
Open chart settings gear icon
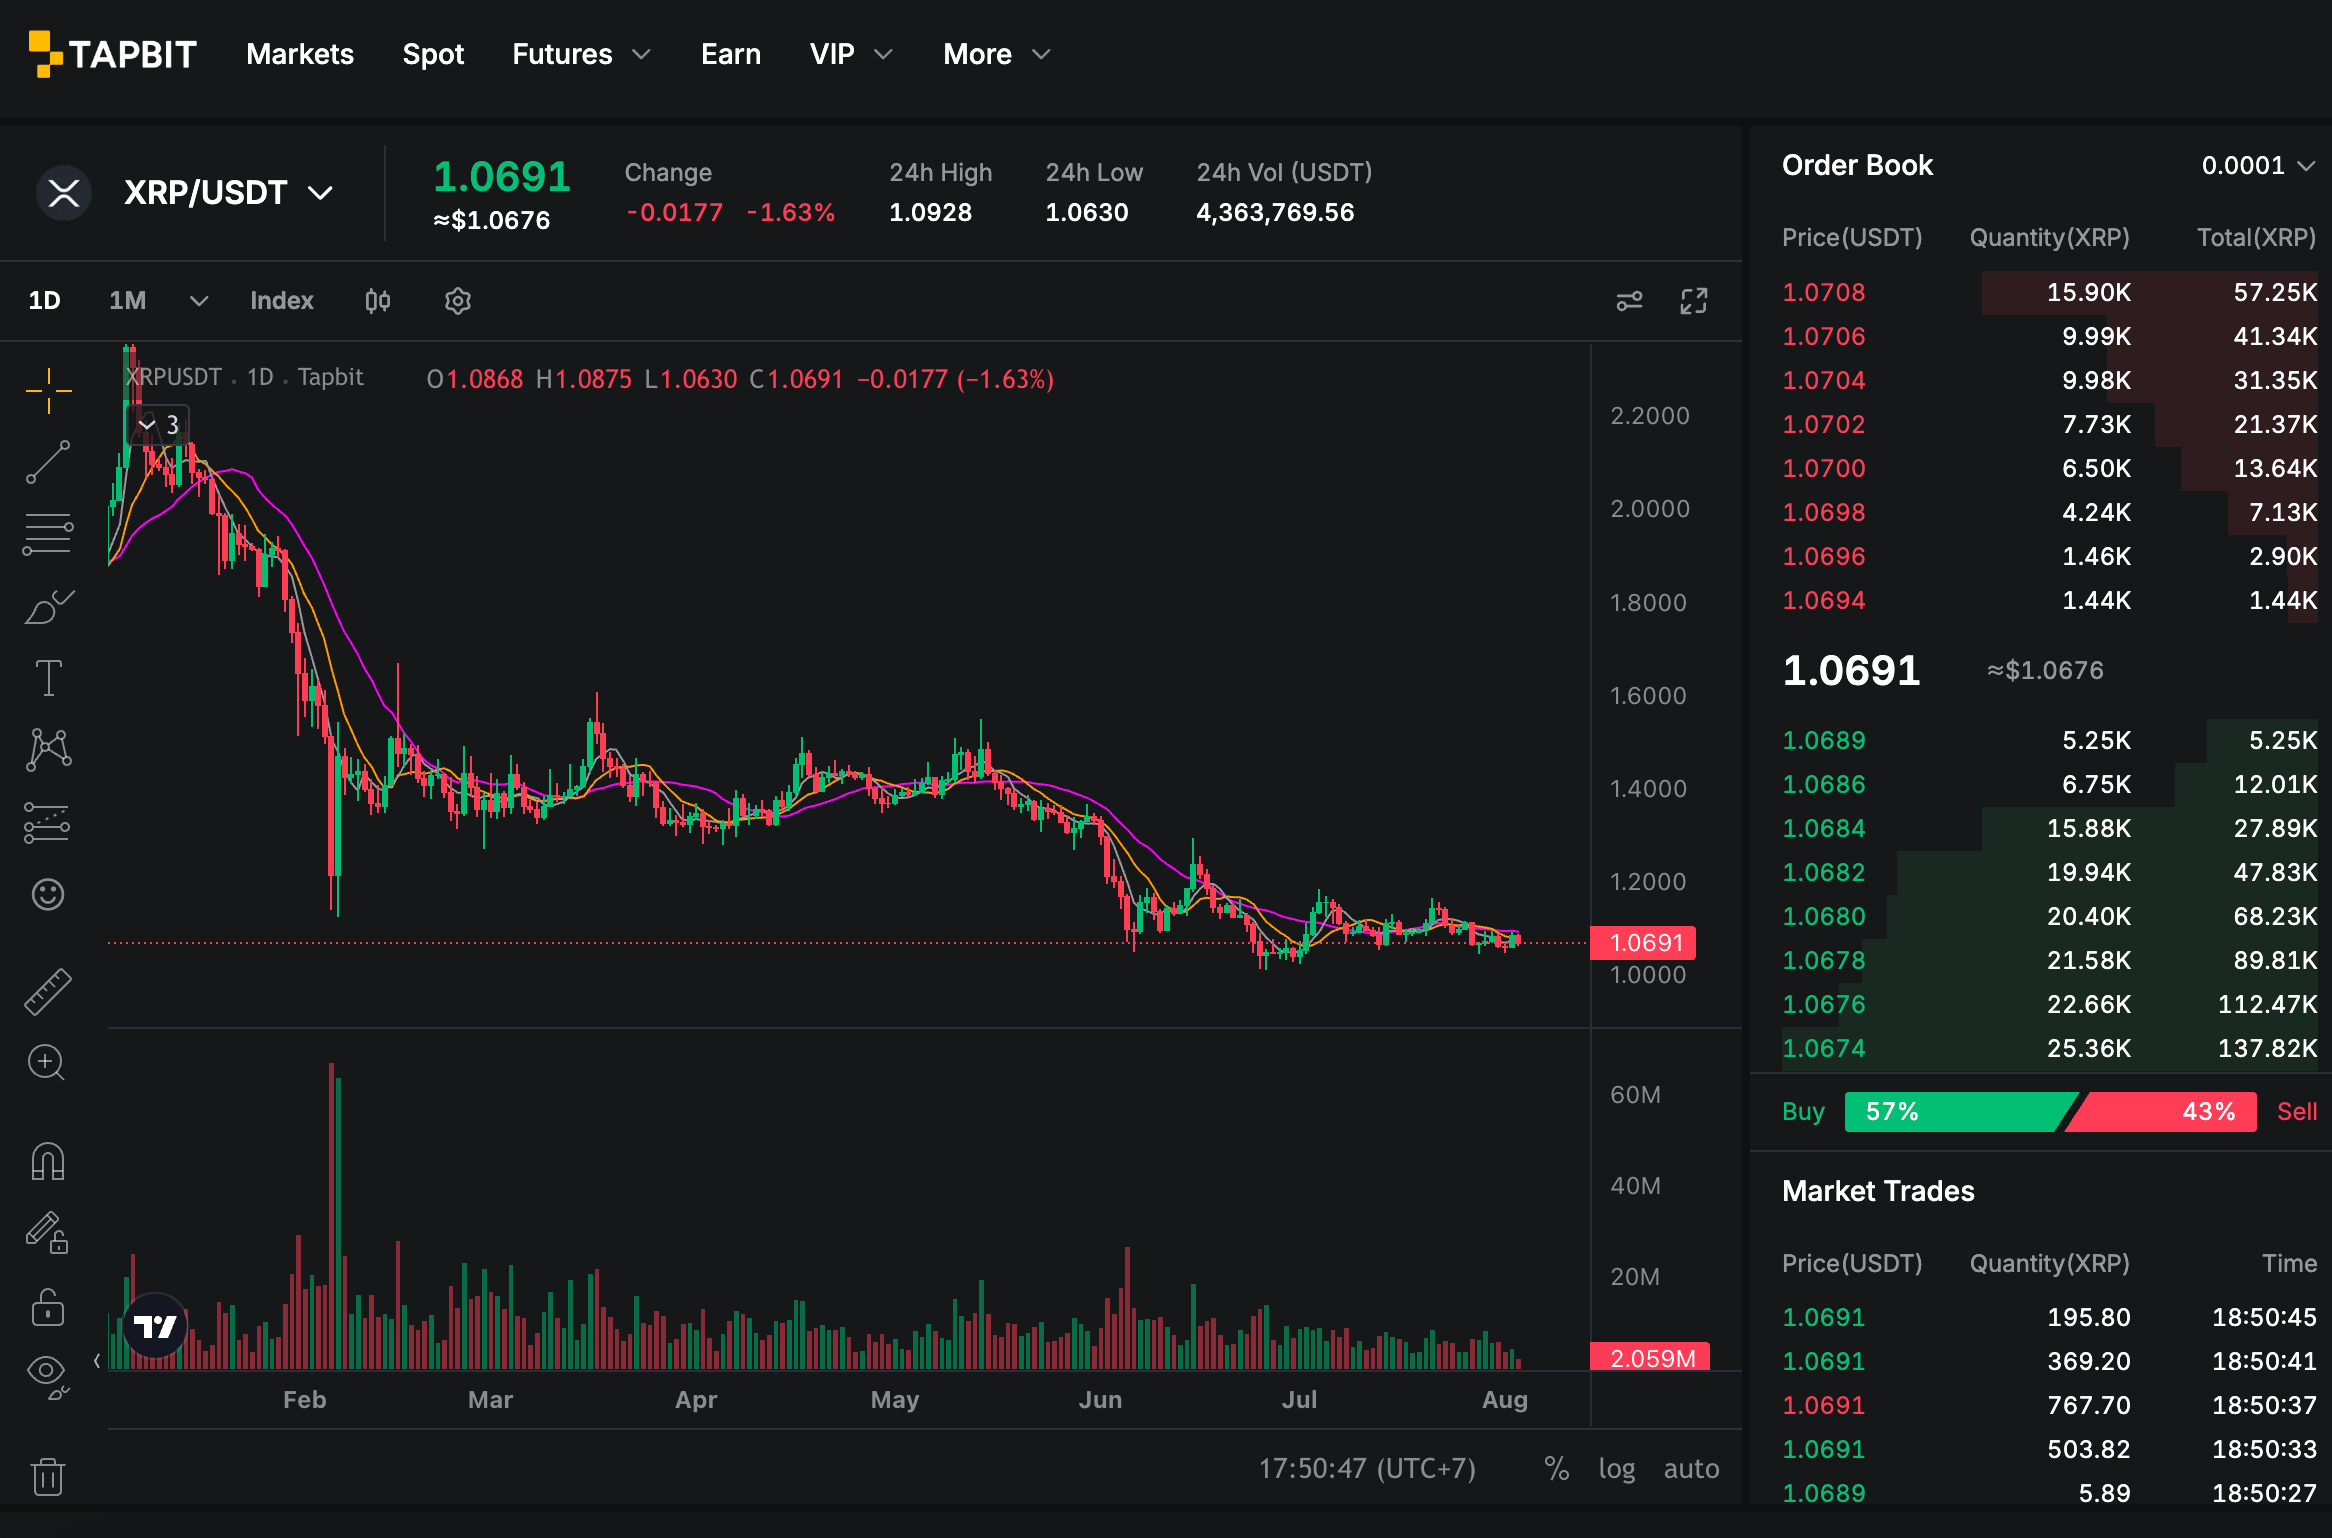click(x=458, y=301)
